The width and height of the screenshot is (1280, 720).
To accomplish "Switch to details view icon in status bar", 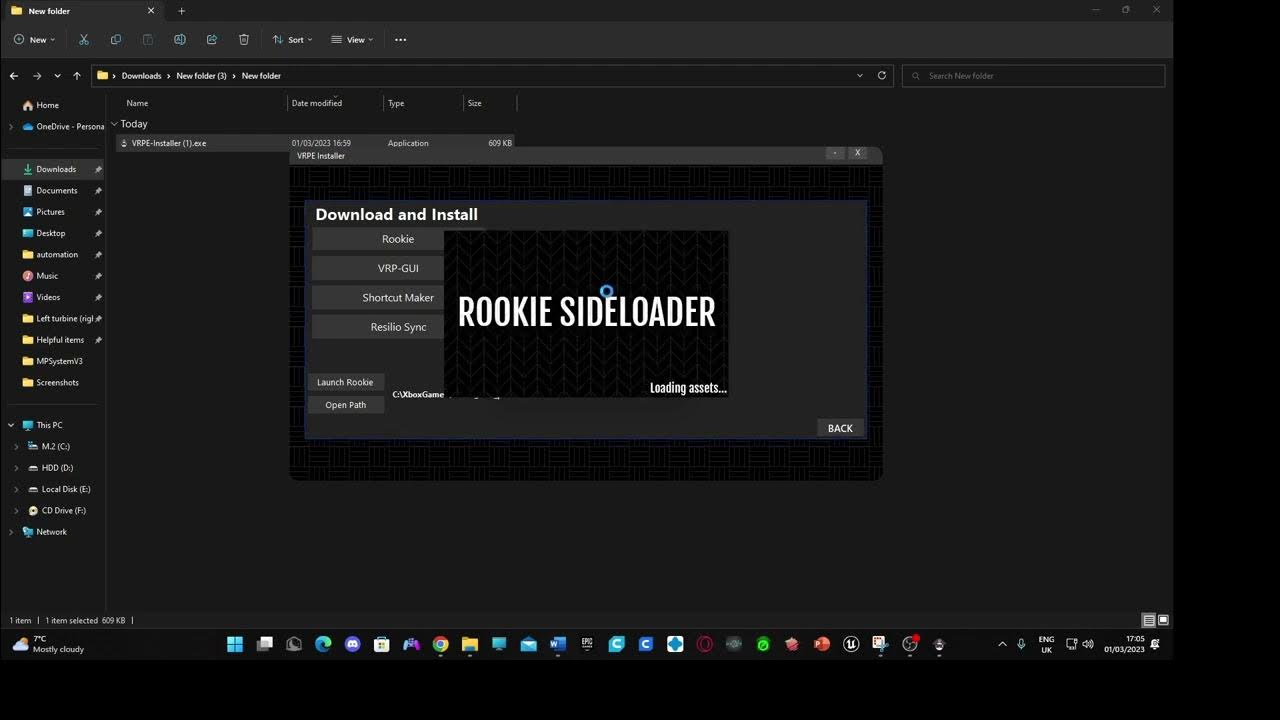I will [x=1148, y=620].
